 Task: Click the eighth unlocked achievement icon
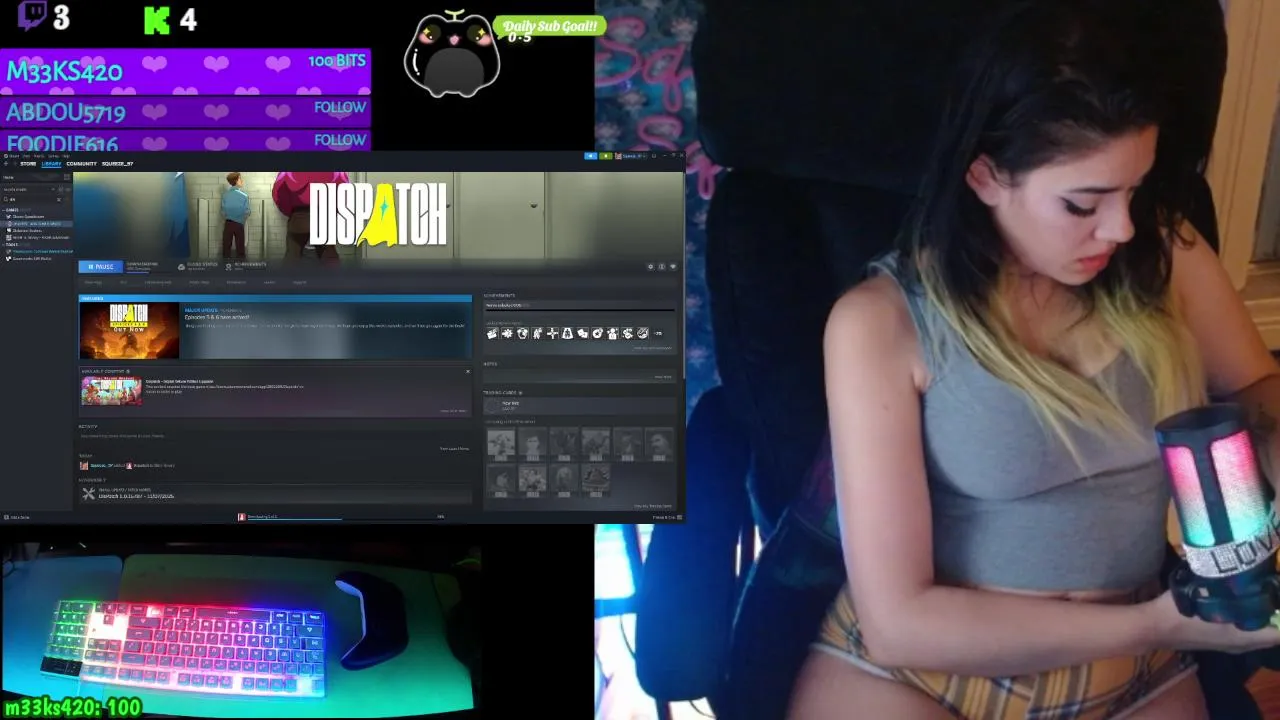pos(597,333)
